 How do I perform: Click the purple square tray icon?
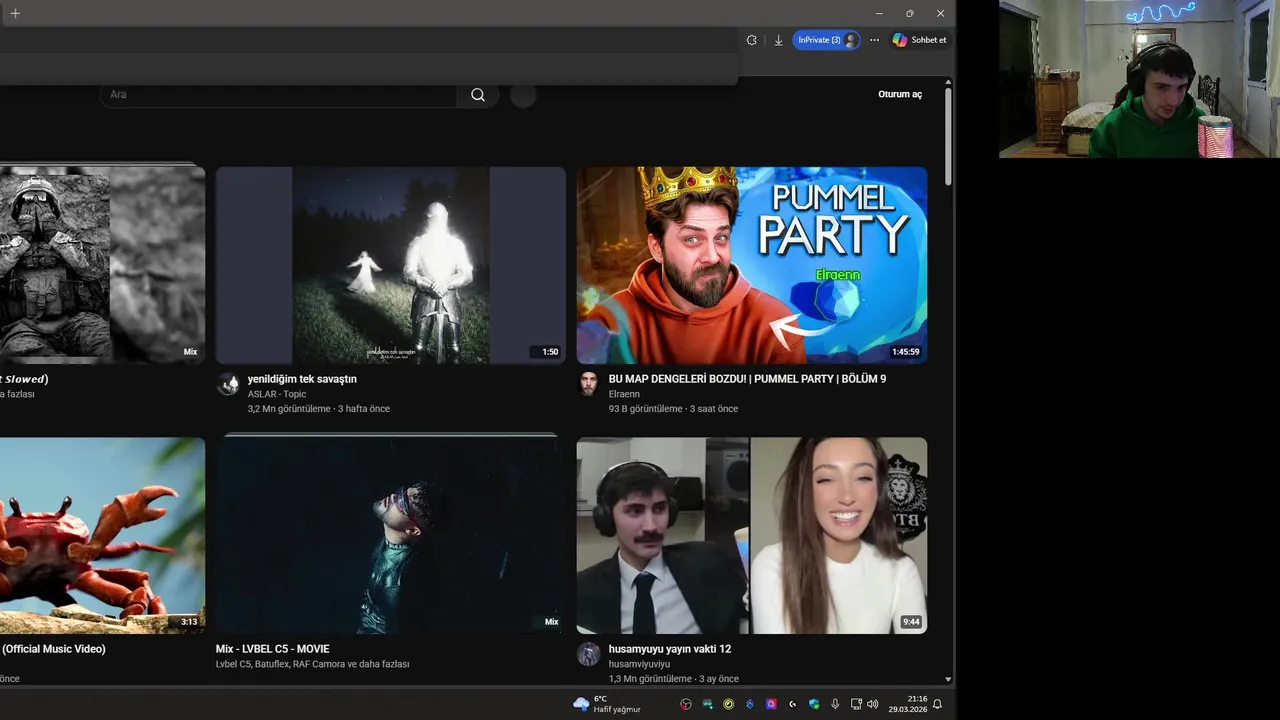pyautogui.click(x=771, y=704)
